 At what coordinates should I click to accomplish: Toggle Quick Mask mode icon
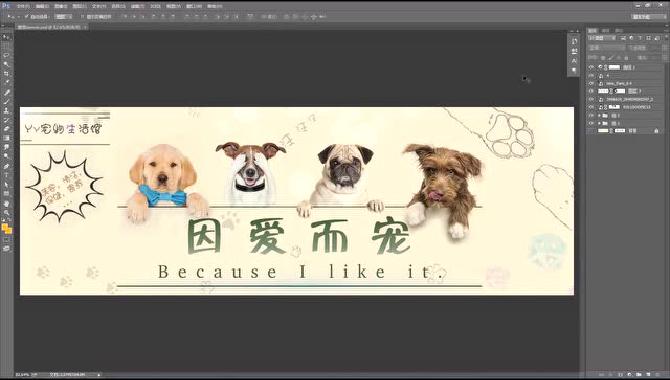tap(6, 240)
